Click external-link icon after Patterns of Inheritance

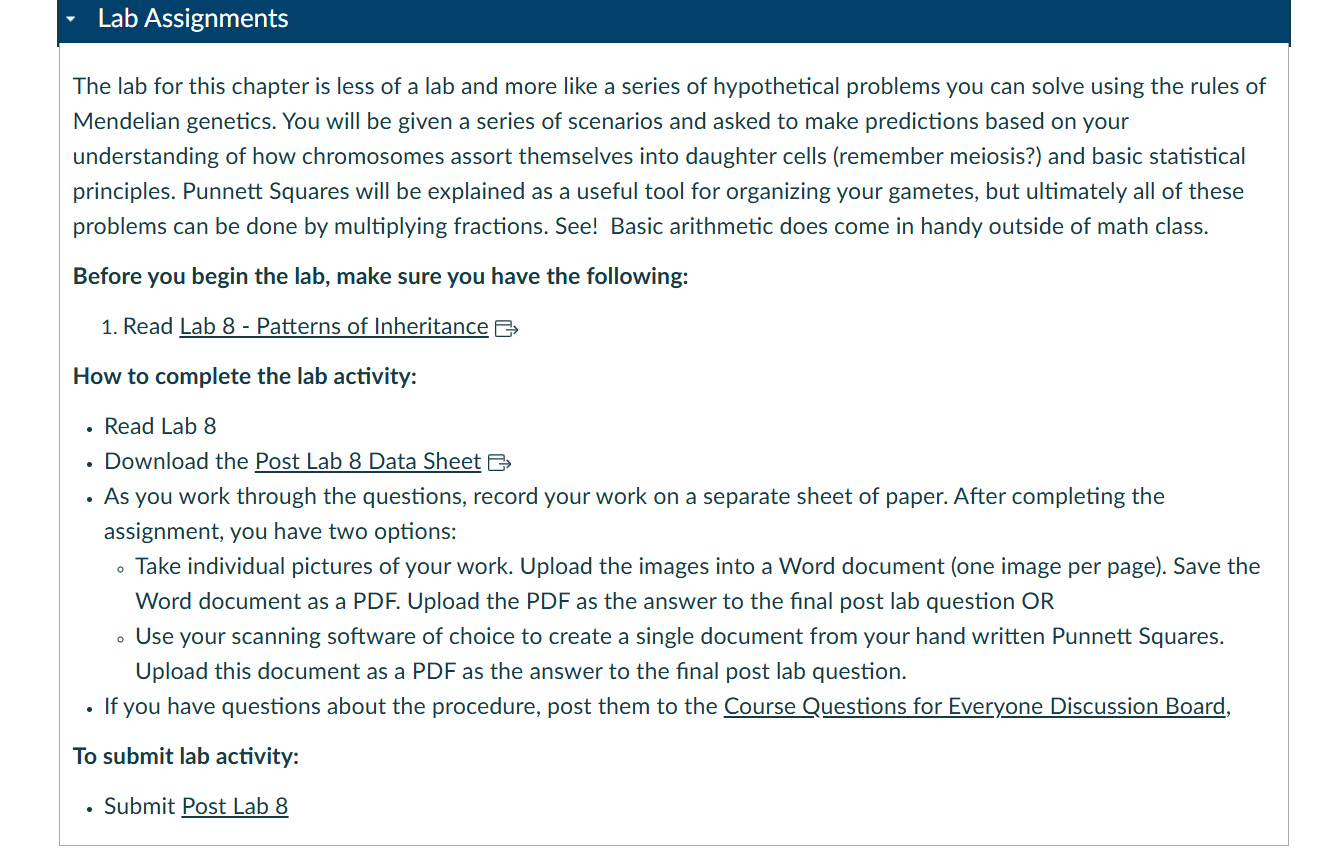(506, 328)
